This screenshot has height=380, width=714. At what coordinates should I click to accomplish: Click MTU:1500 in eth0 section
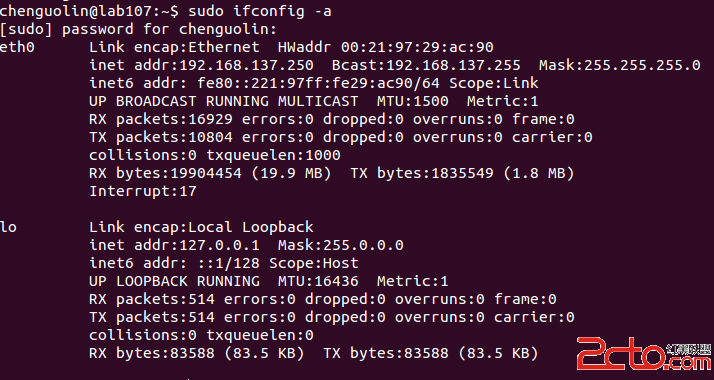(x=413, y=101)
